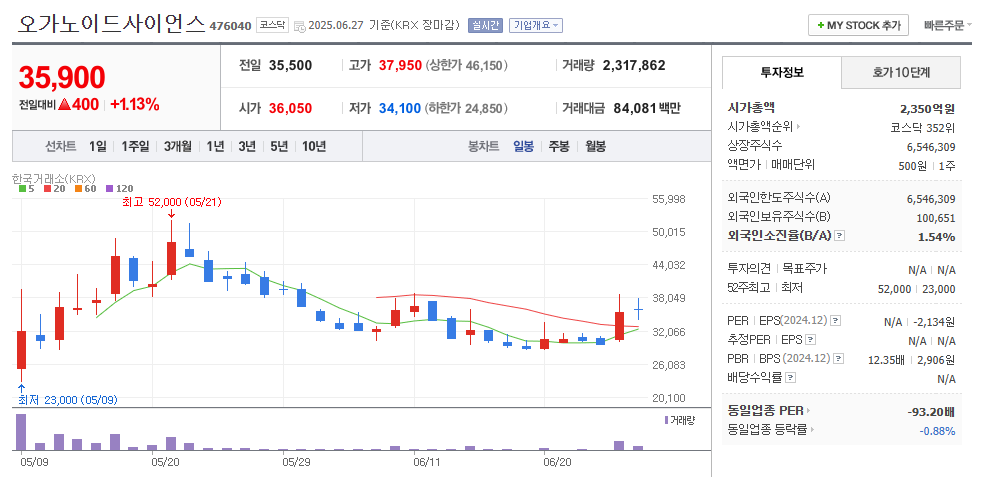
Task: Click the change rate +1.13%
Action: pyautogui.click(x=135, y=105)
